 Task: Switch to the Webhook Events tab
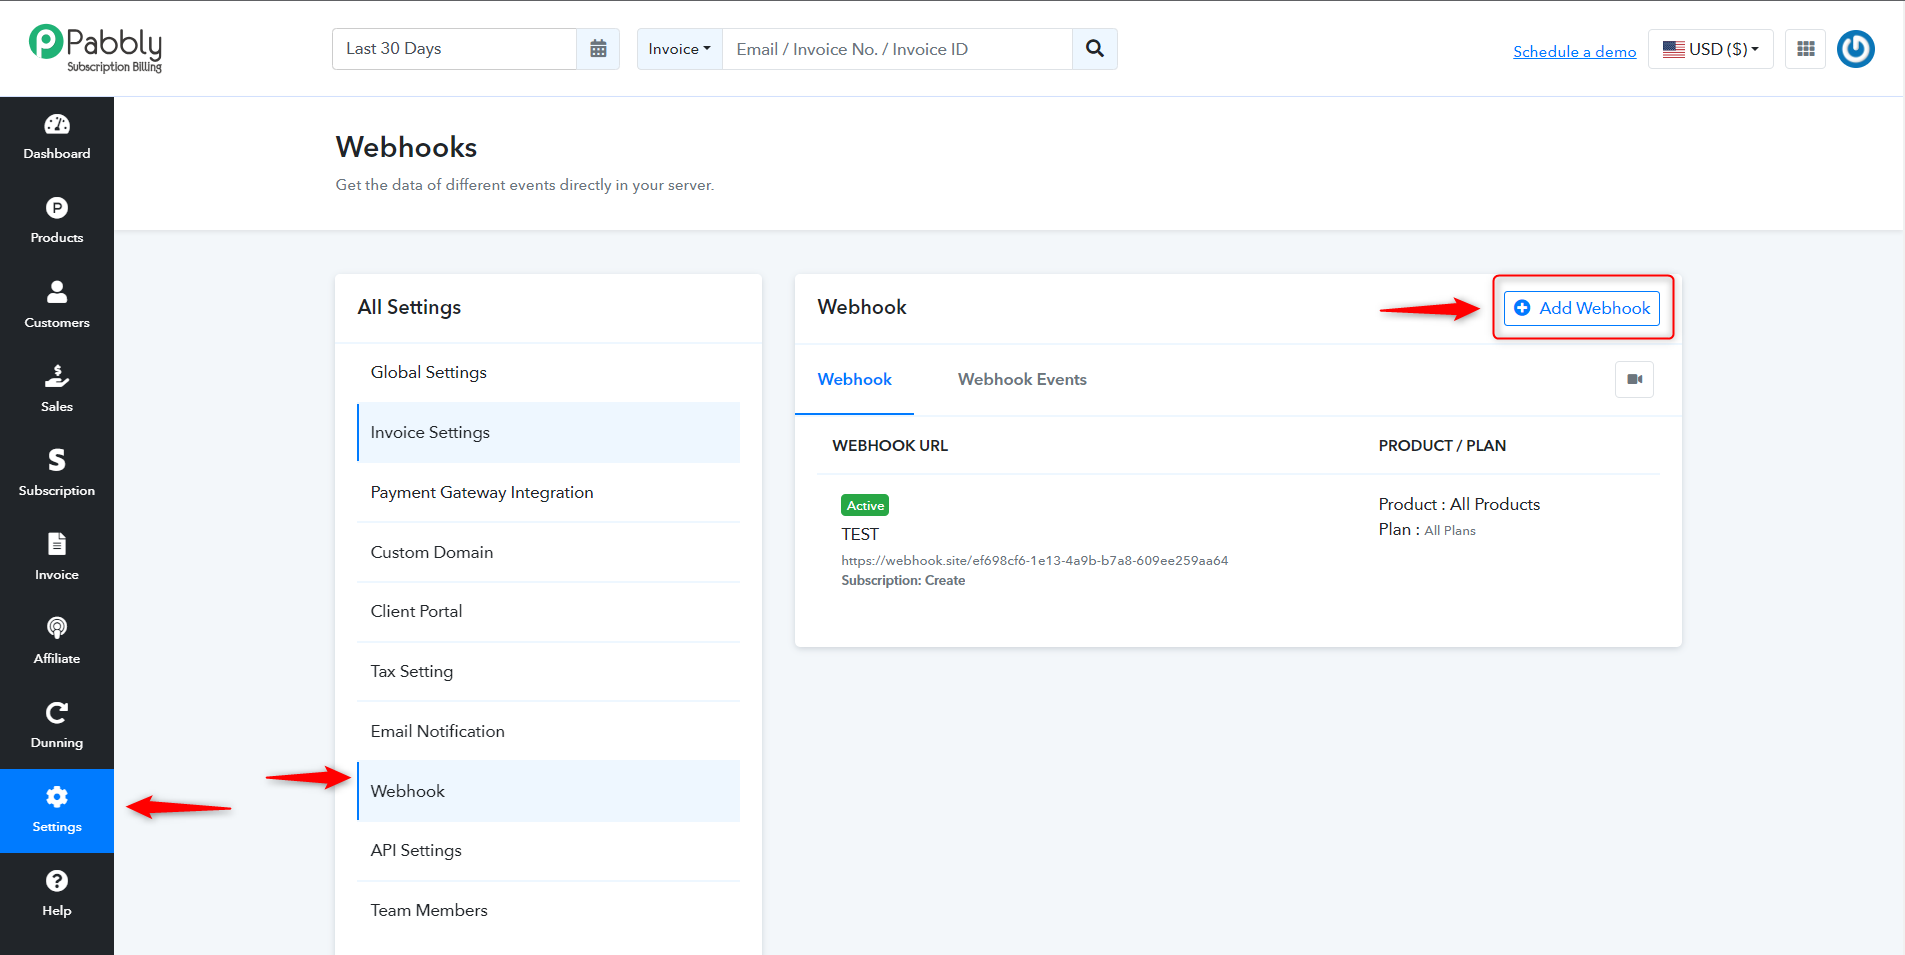coord(1022,379)
